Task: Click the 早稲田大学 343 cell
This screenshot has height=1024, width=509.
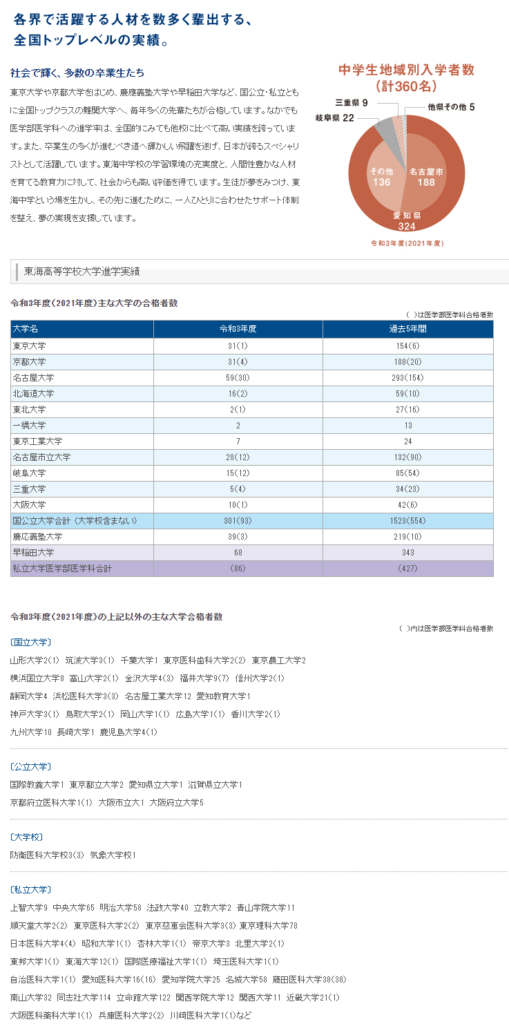Action: [x=408, y=552]
